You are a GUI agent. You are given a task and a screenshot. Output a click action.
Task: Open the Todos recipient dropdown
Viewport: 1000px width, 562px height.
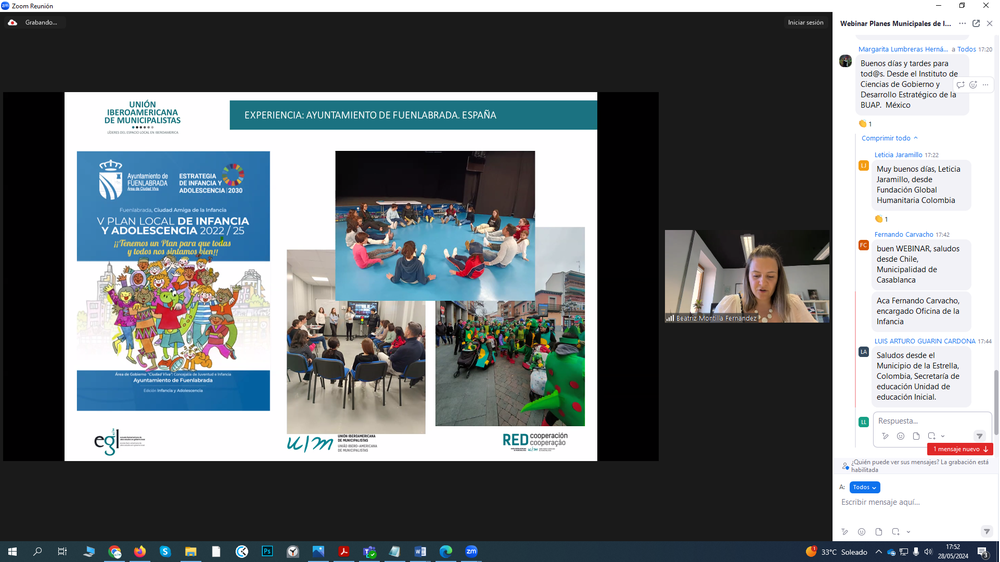[865, 487]
